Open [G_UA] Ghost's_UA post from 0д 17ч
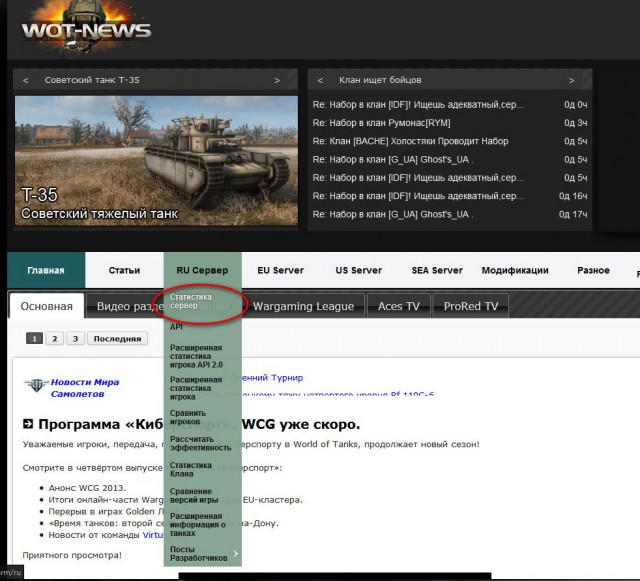 coord(393,214)
